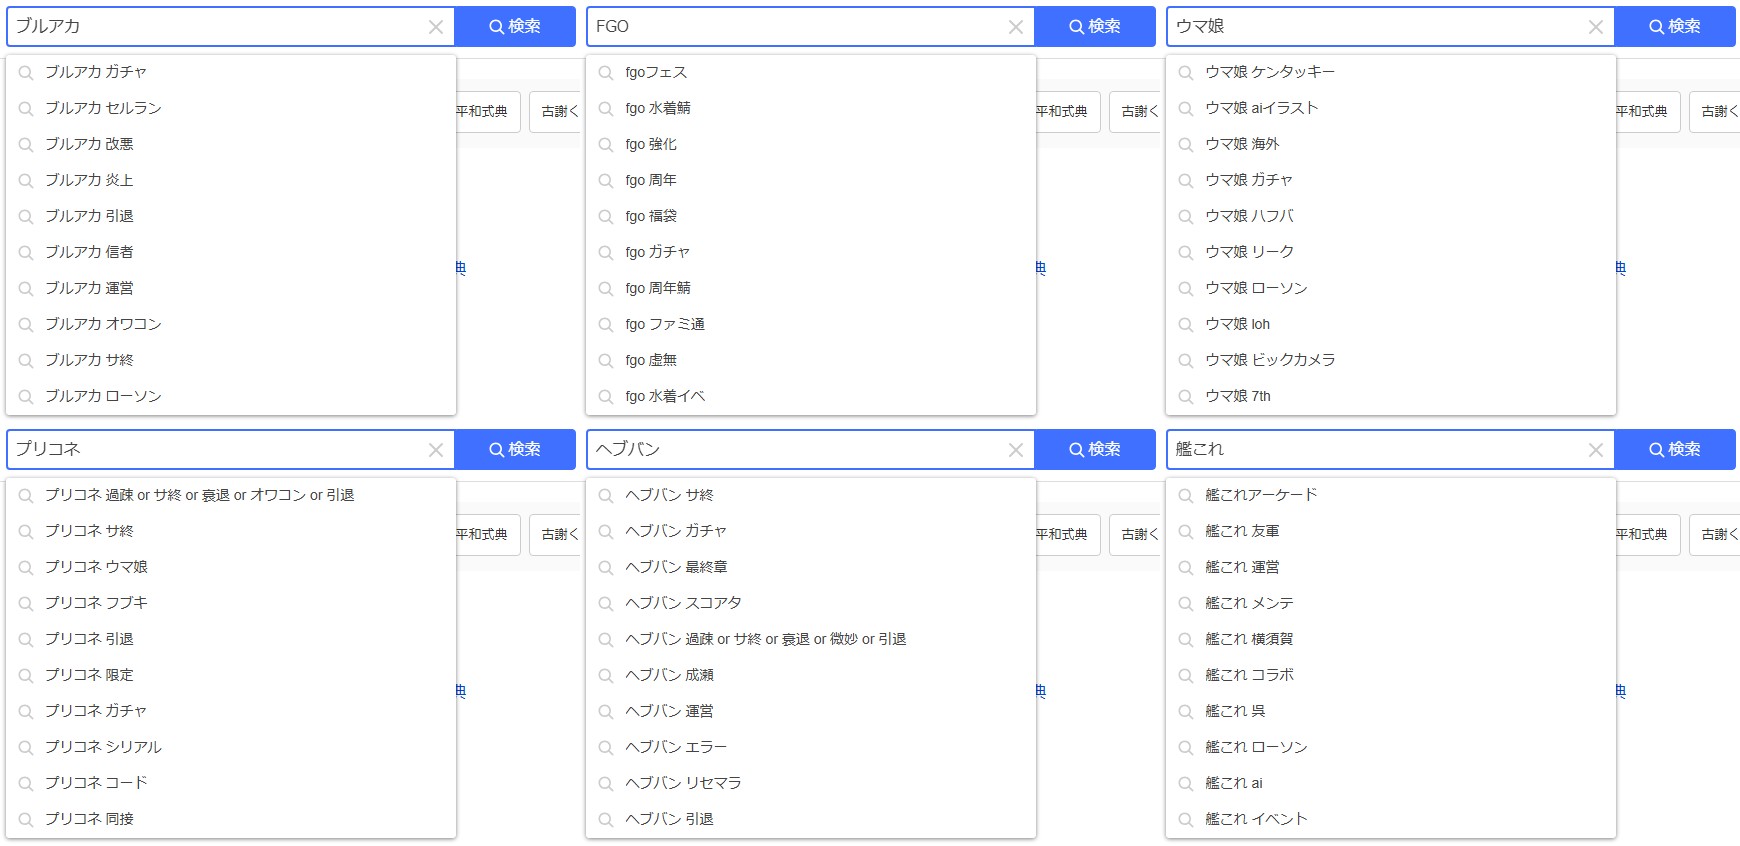
Task: Choose the suggestion 艦これ イベント
Action: tap(1391, 819)
